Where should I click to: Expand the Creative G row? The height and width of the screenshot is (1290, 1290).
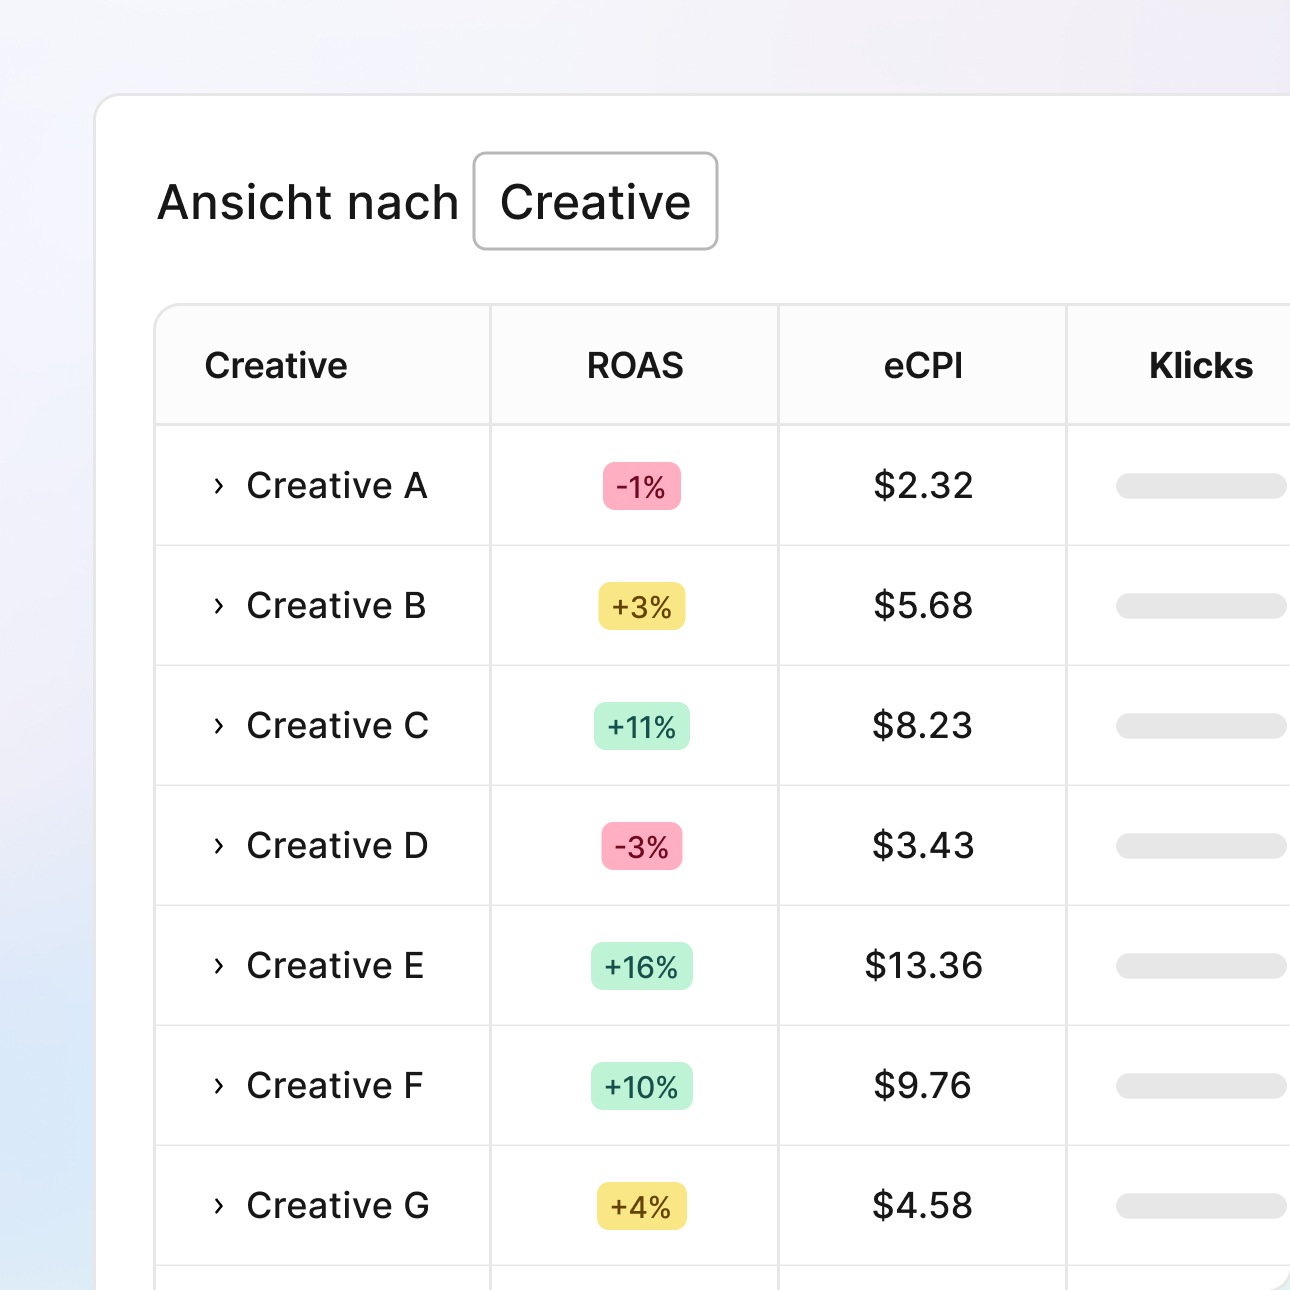tap(219, 1206)
